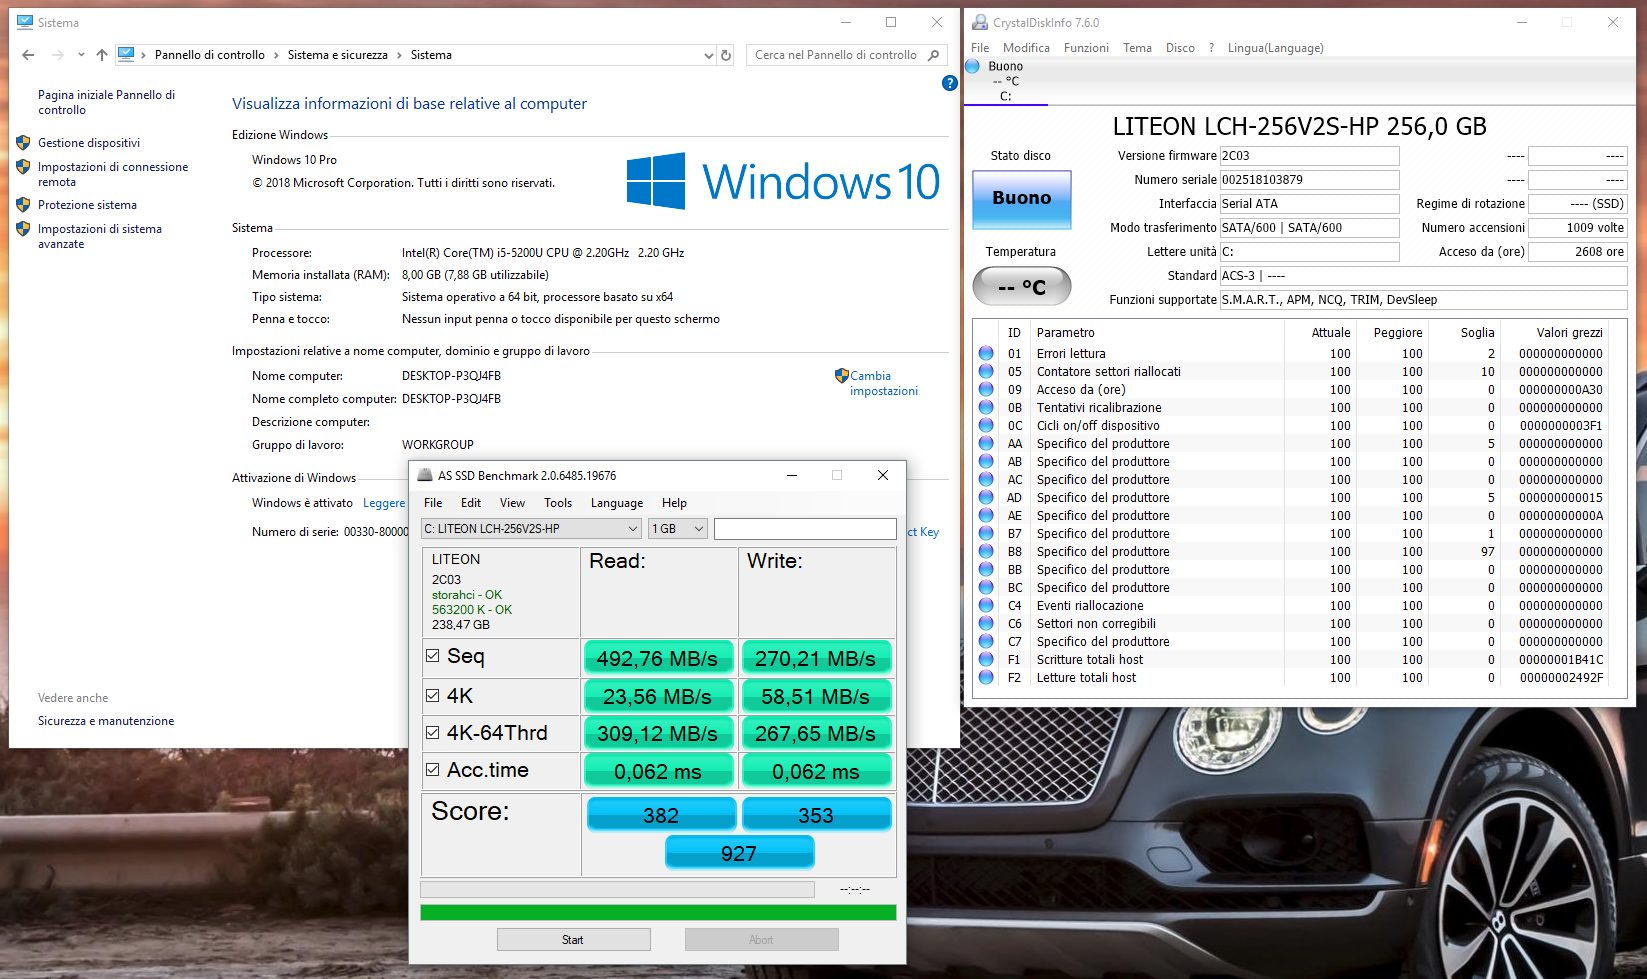Click status dot for Cicli on/off dispositivo
This screenshot has height=979, width=1647.
pos(986,425)
